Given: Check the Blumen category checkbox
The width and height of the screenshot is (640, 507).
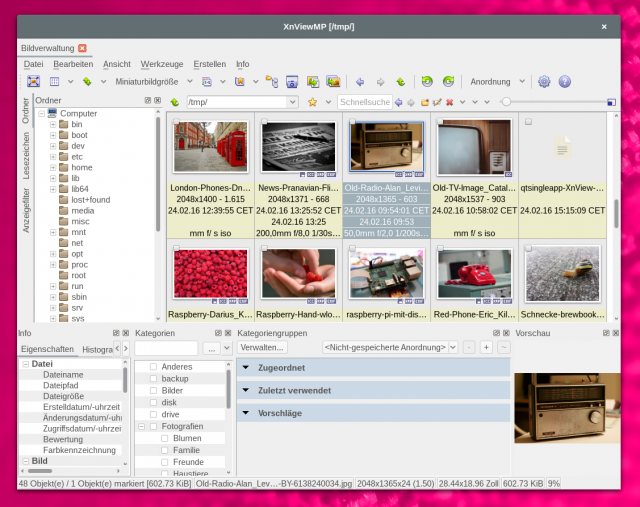Looking at the screenshot, I should coord(164,438).
